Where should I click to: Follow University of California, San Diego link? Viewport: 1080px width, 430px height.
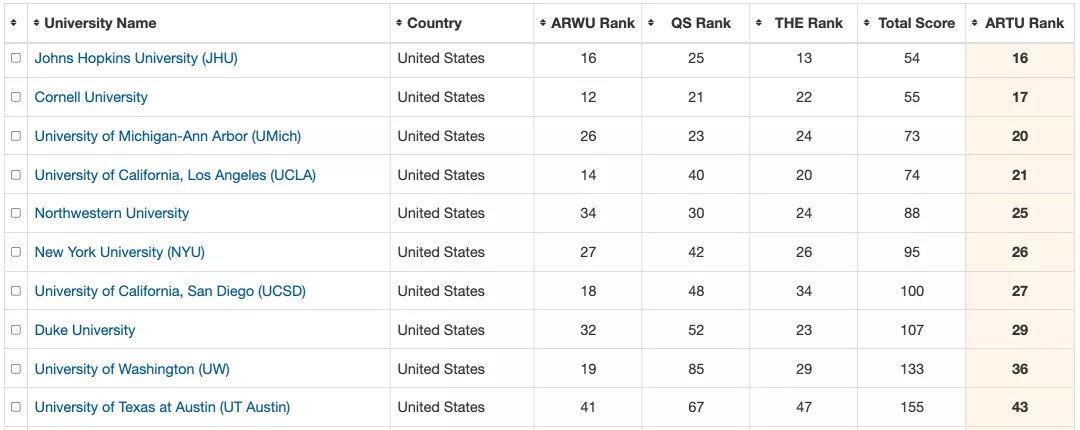click(170, 291)
